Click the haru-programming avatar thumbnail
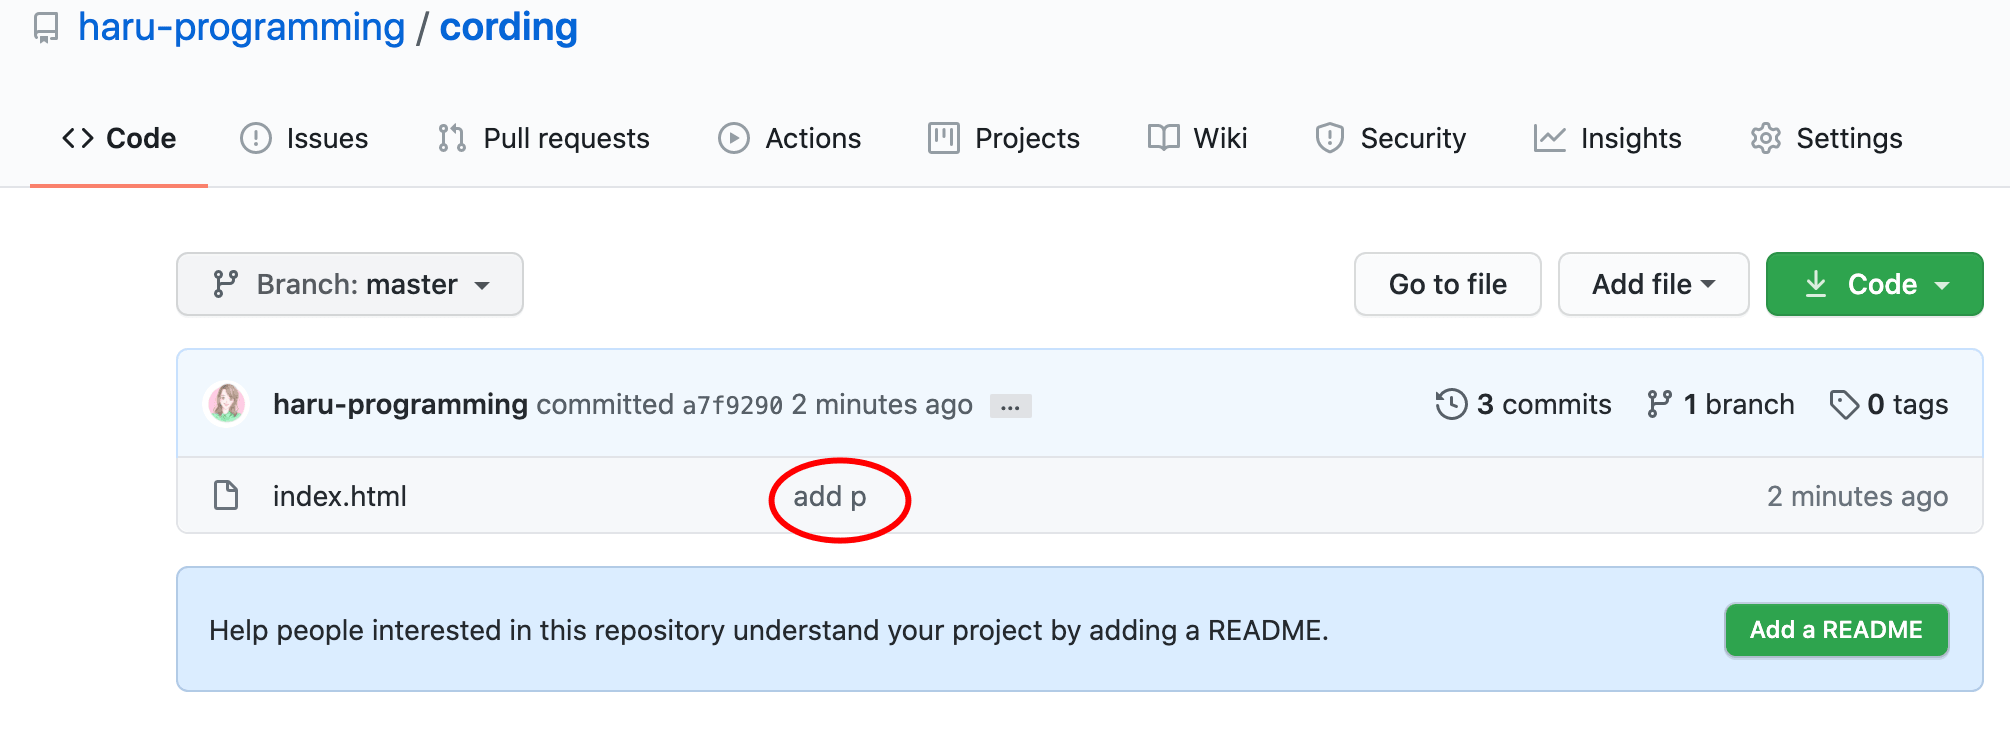 230,404
